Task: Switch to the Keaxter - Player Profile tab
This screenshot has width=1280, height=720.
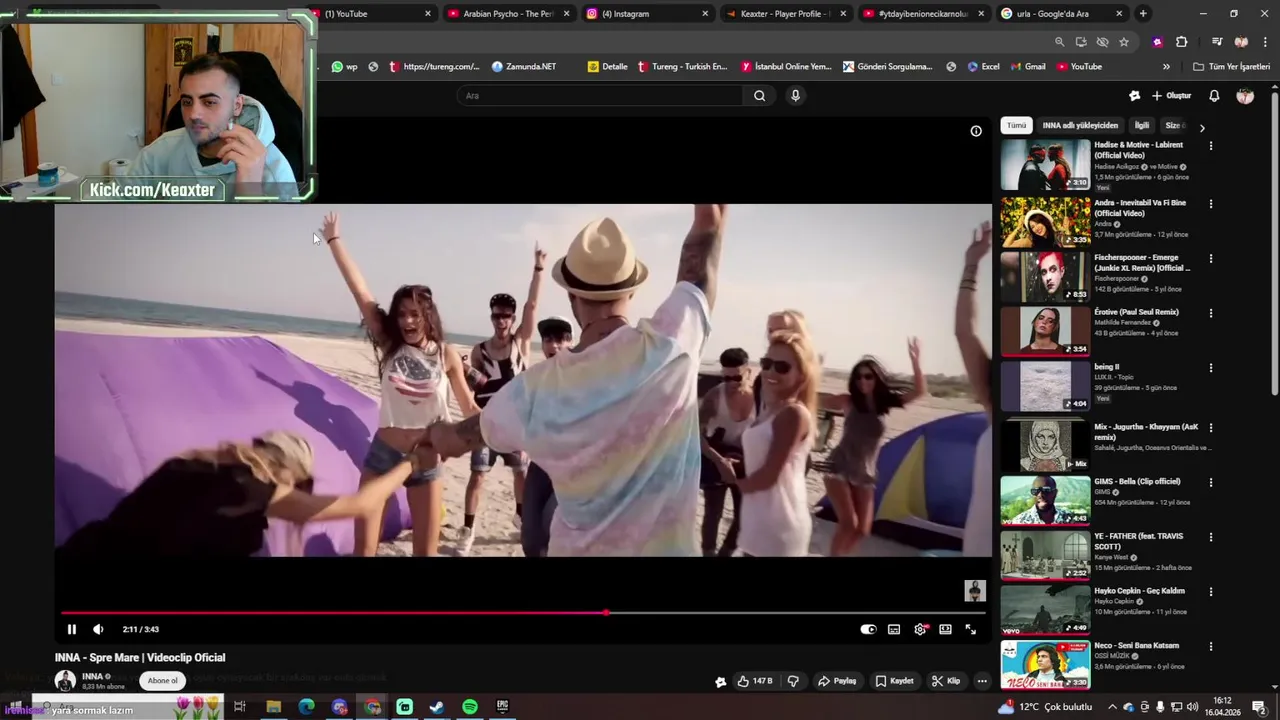Action: (x=783, y=14)
